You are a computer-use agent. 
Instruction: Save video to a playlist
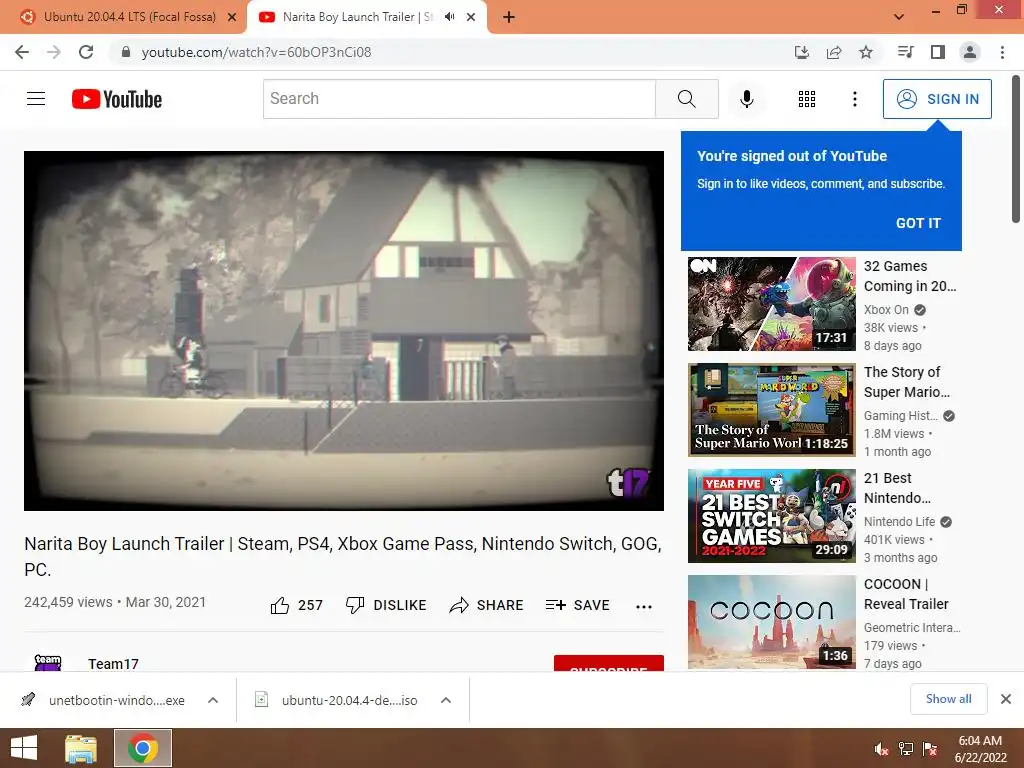click(577, 605)
